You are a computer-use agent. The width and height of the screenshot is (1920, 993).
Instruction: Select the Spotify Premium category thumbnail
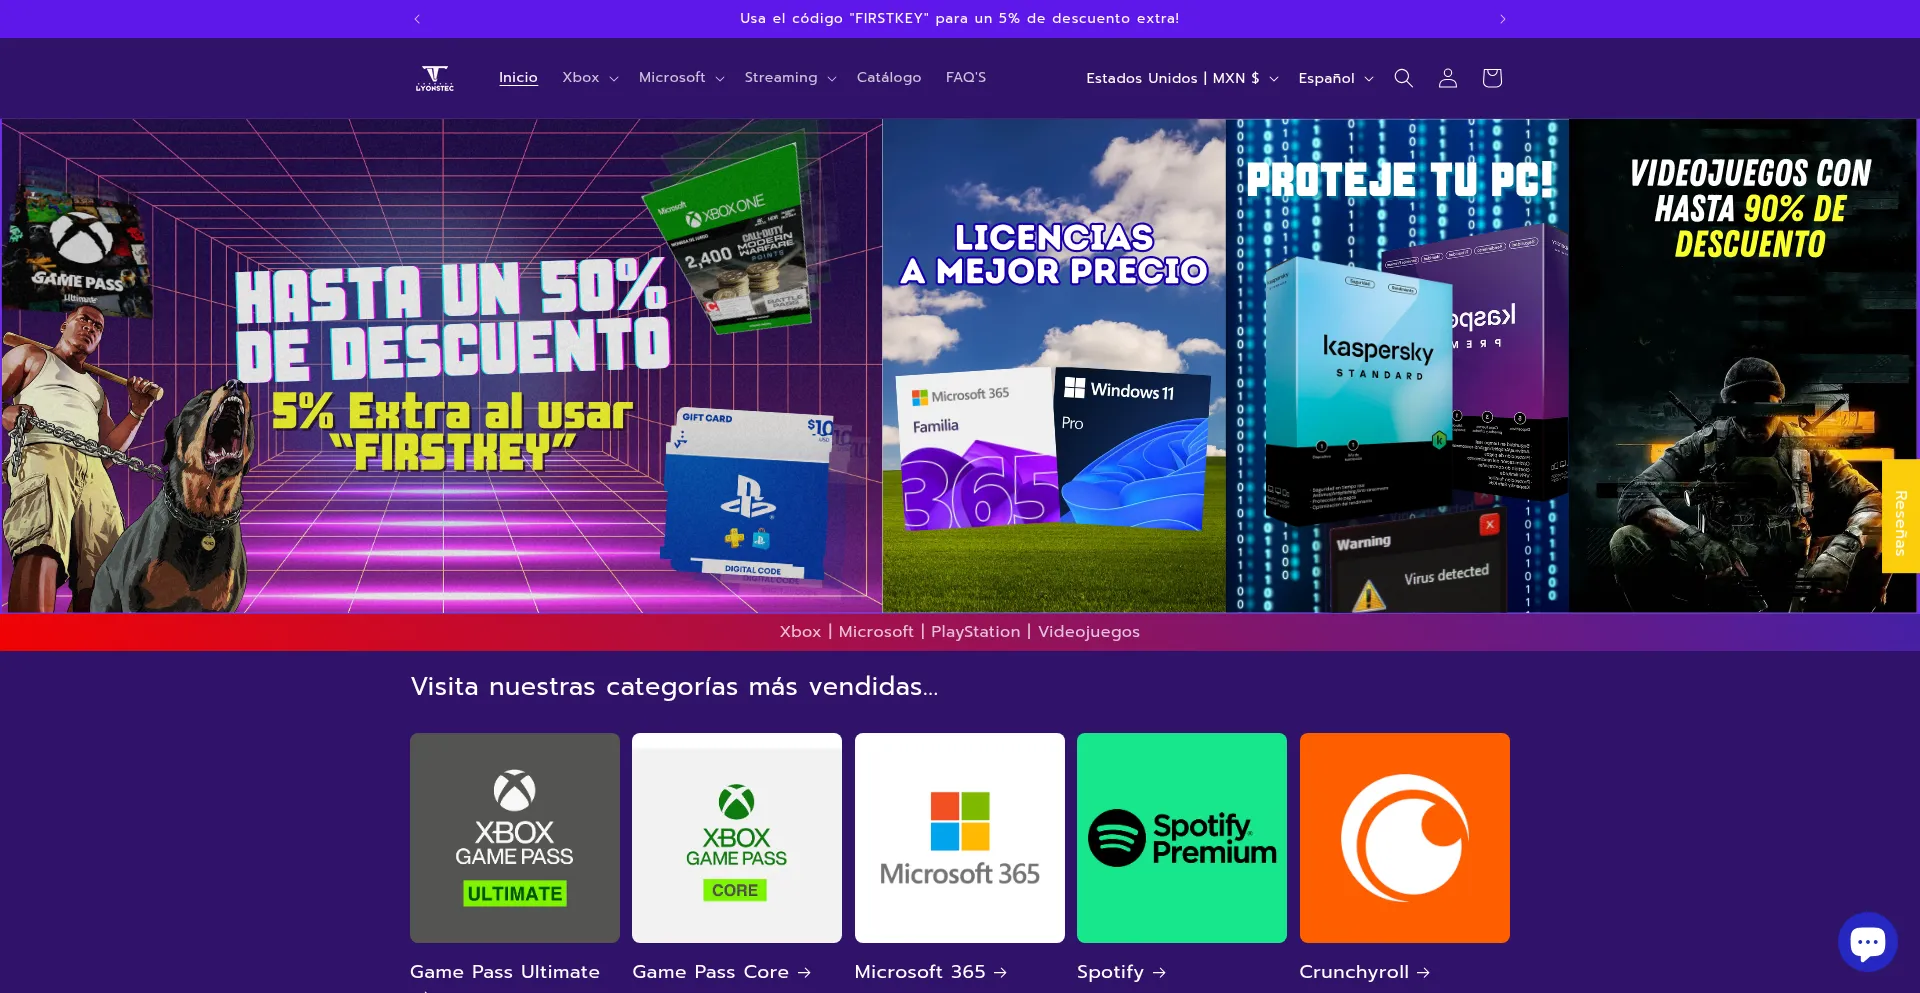[1181, 838]
